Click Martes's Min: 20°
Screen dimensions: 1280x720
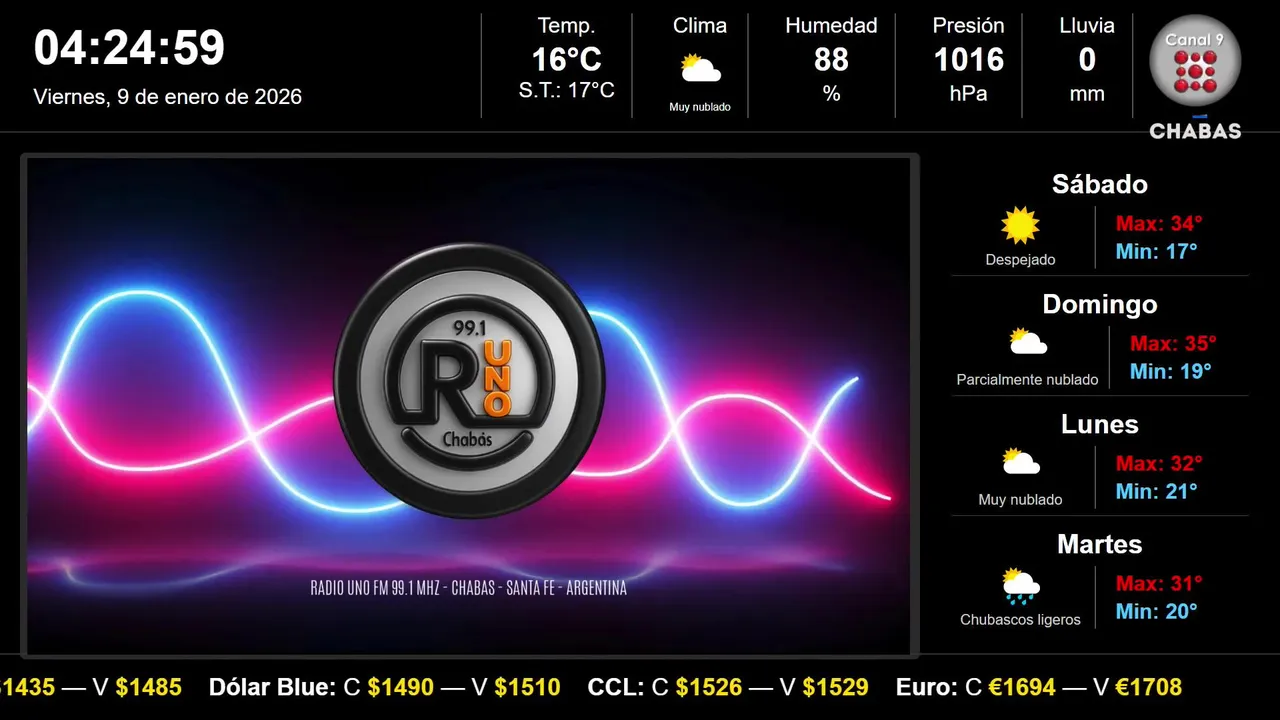tap(1157, 612)
